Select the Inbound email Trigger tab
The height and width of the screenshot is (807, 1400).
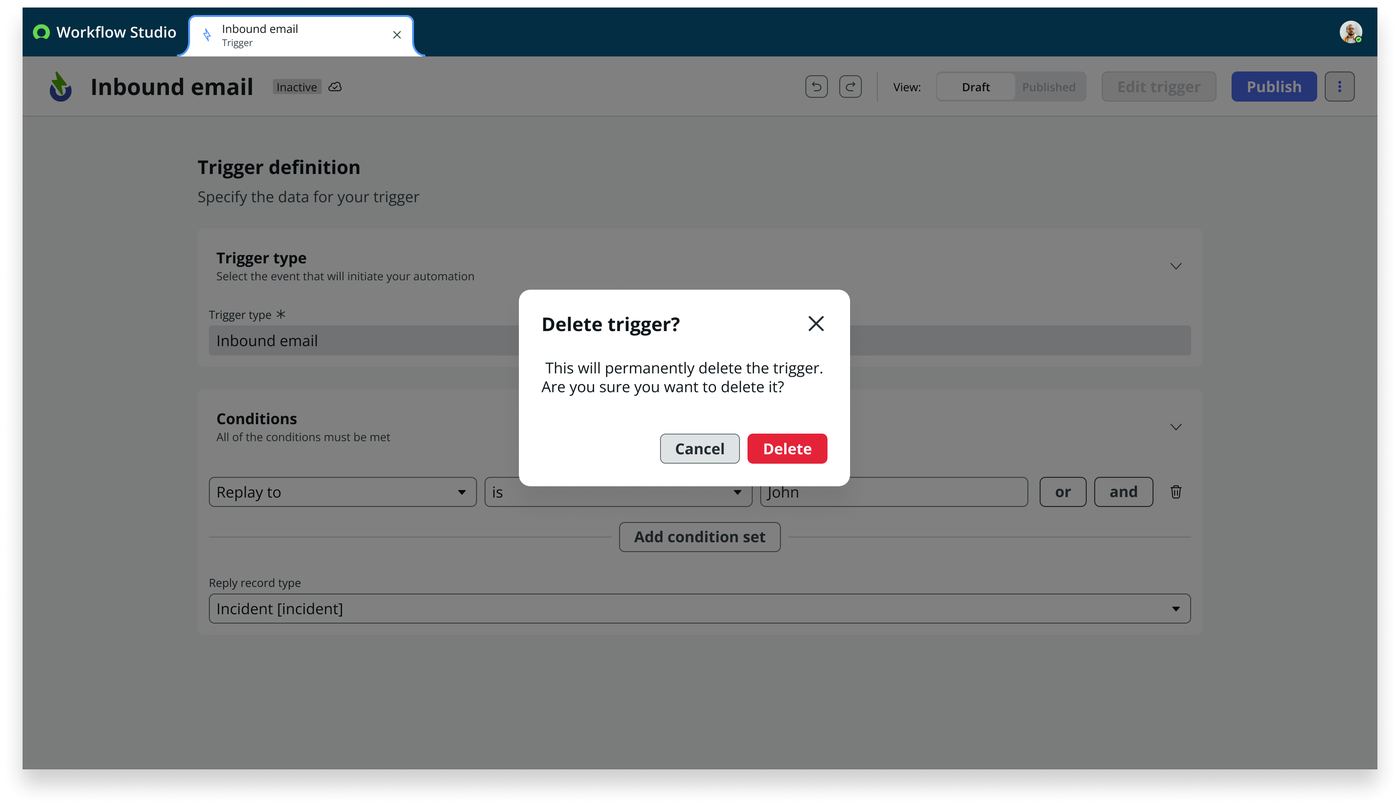point(300,35)
